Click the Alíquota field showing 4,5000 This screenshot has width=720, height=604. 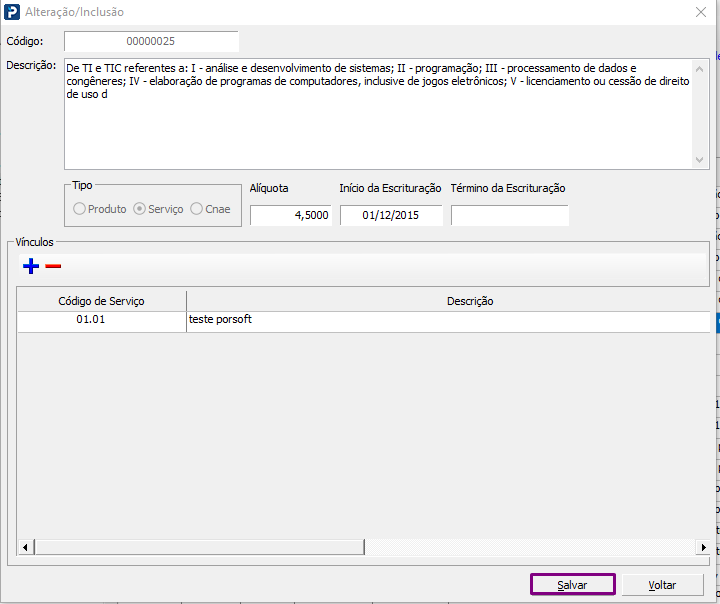tap(291, 215)
